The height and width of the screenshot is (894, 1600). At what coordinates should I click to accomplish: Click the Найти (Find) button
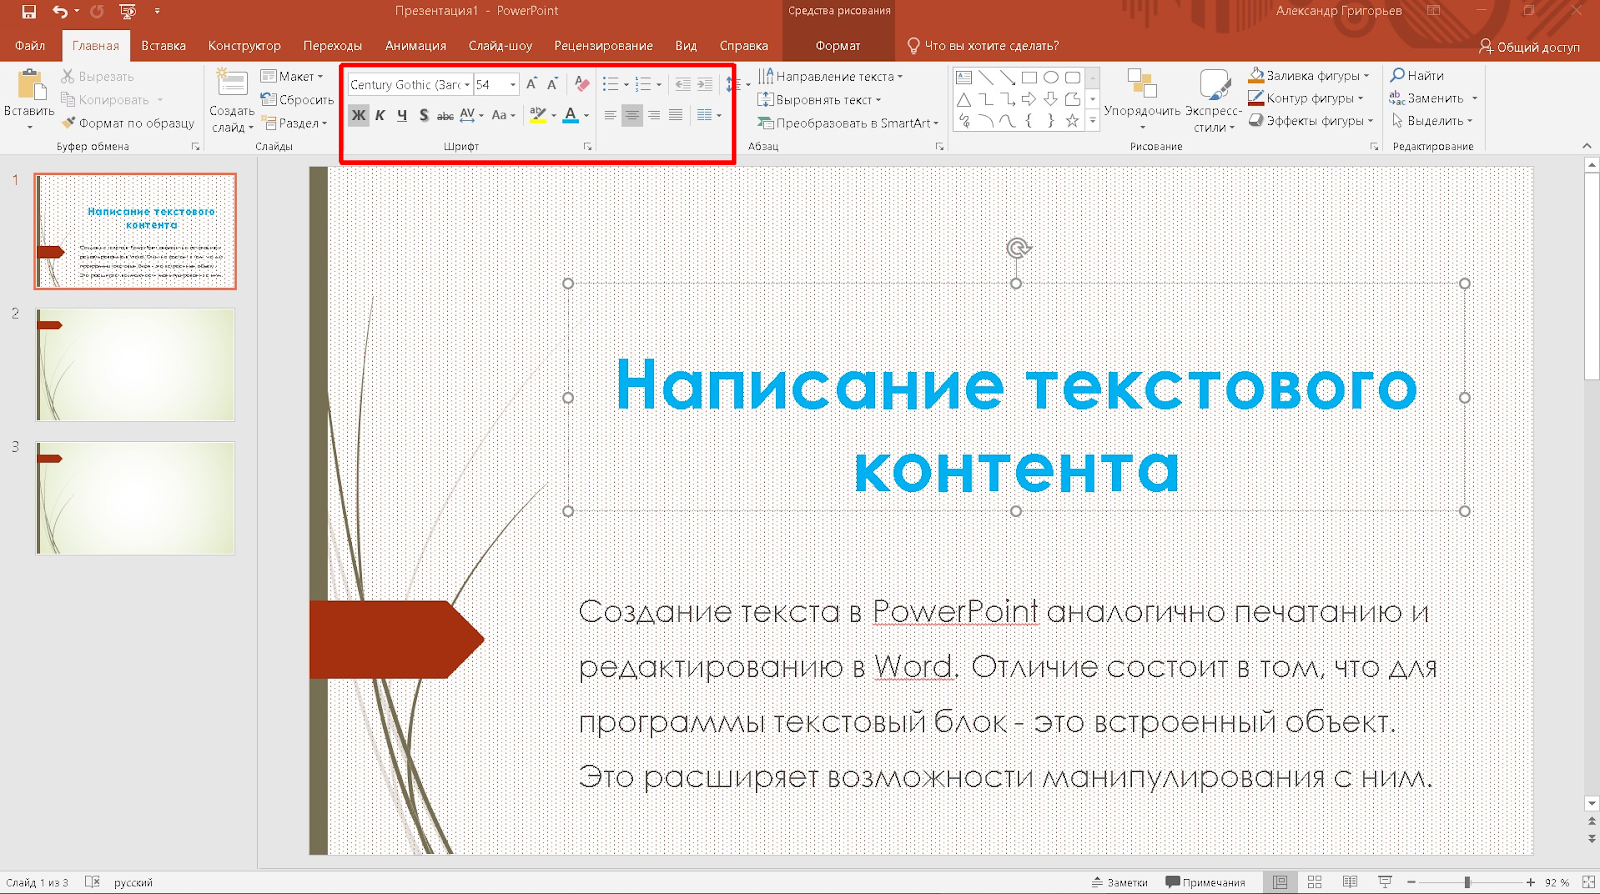(1417, 76)
